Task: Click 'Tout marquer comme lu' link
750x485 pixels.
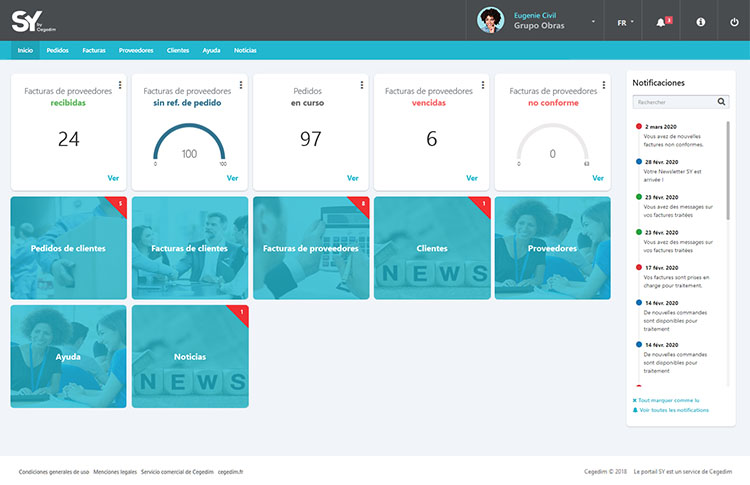Action: pyautogui.click(x=668, y=400)
